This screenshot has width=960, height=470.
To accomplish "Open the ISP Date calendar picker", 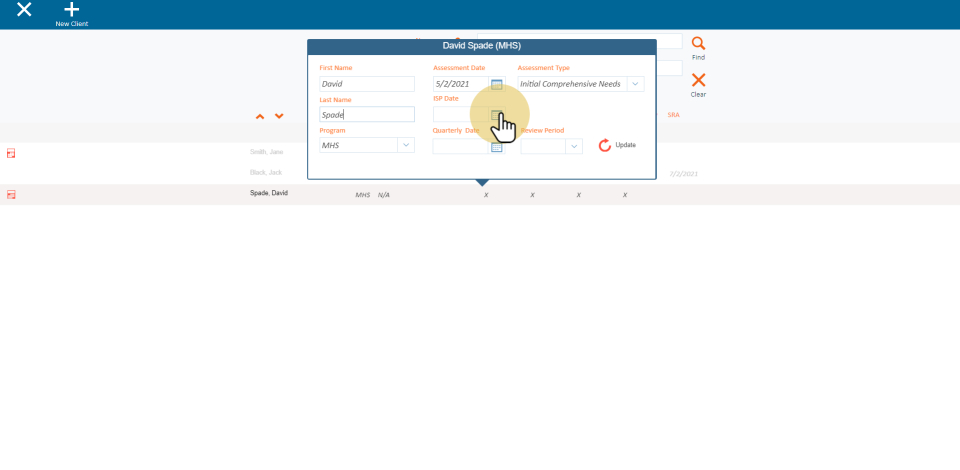I will (x=497, y=115).
